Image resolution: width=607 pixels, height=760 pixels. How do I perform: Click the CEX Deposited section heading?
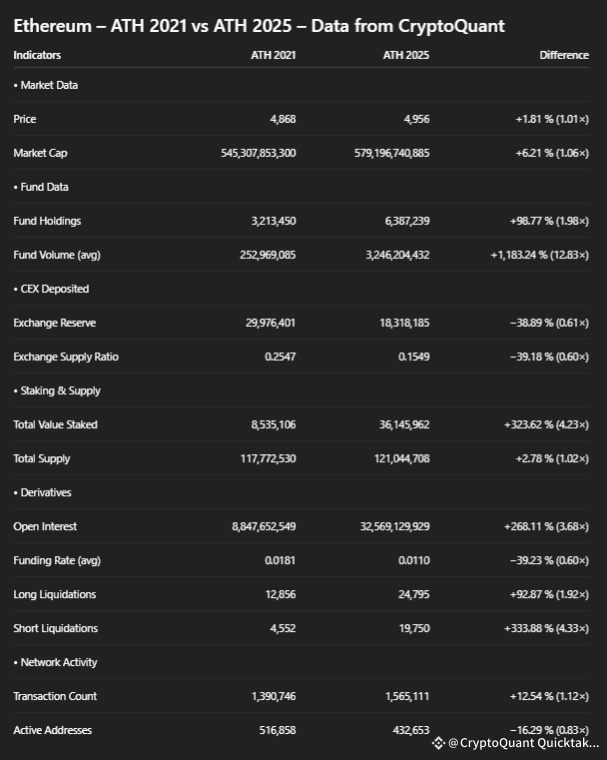pos(51,289)
